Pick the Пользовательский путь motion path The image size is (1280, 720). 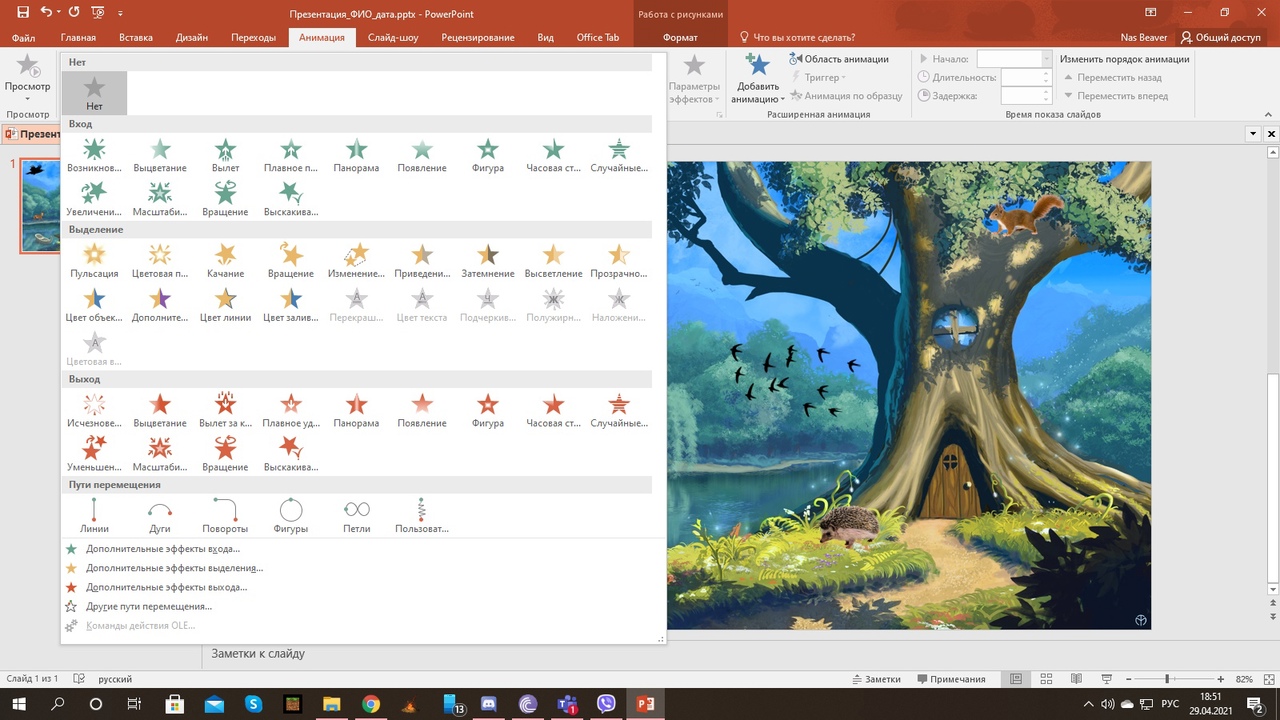422,516
